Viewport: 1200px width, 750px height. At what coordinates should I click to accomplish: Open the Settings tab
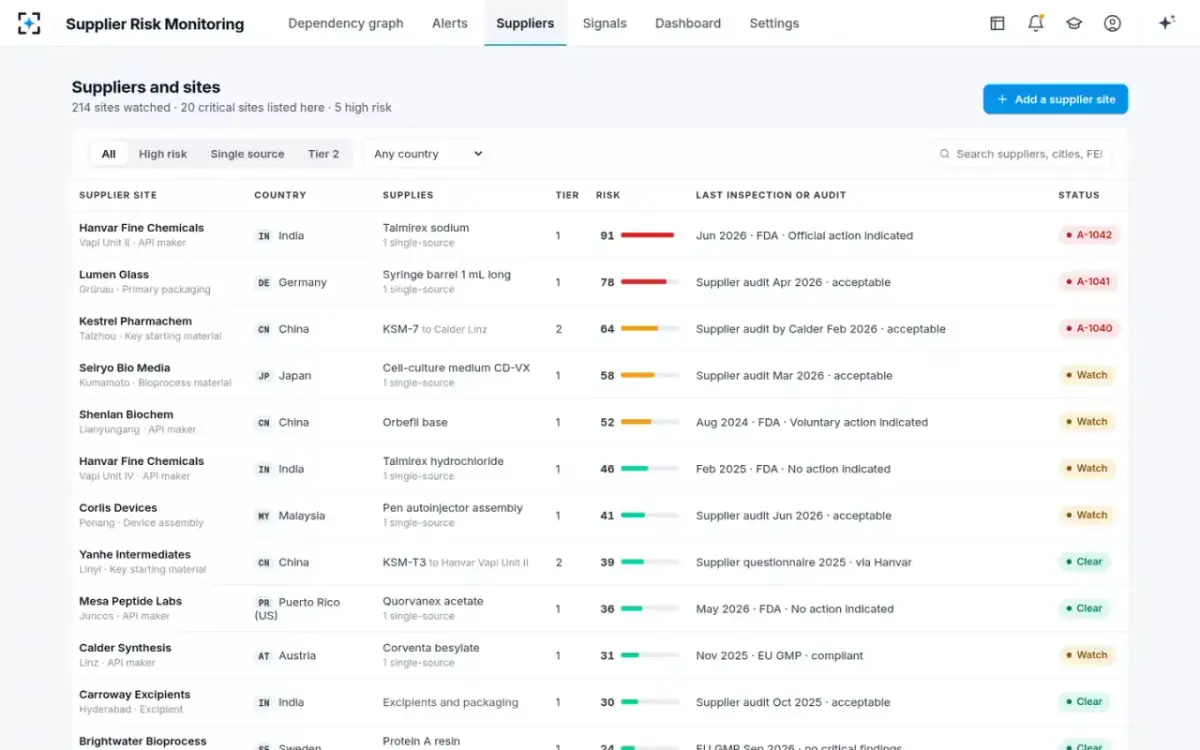774,23
